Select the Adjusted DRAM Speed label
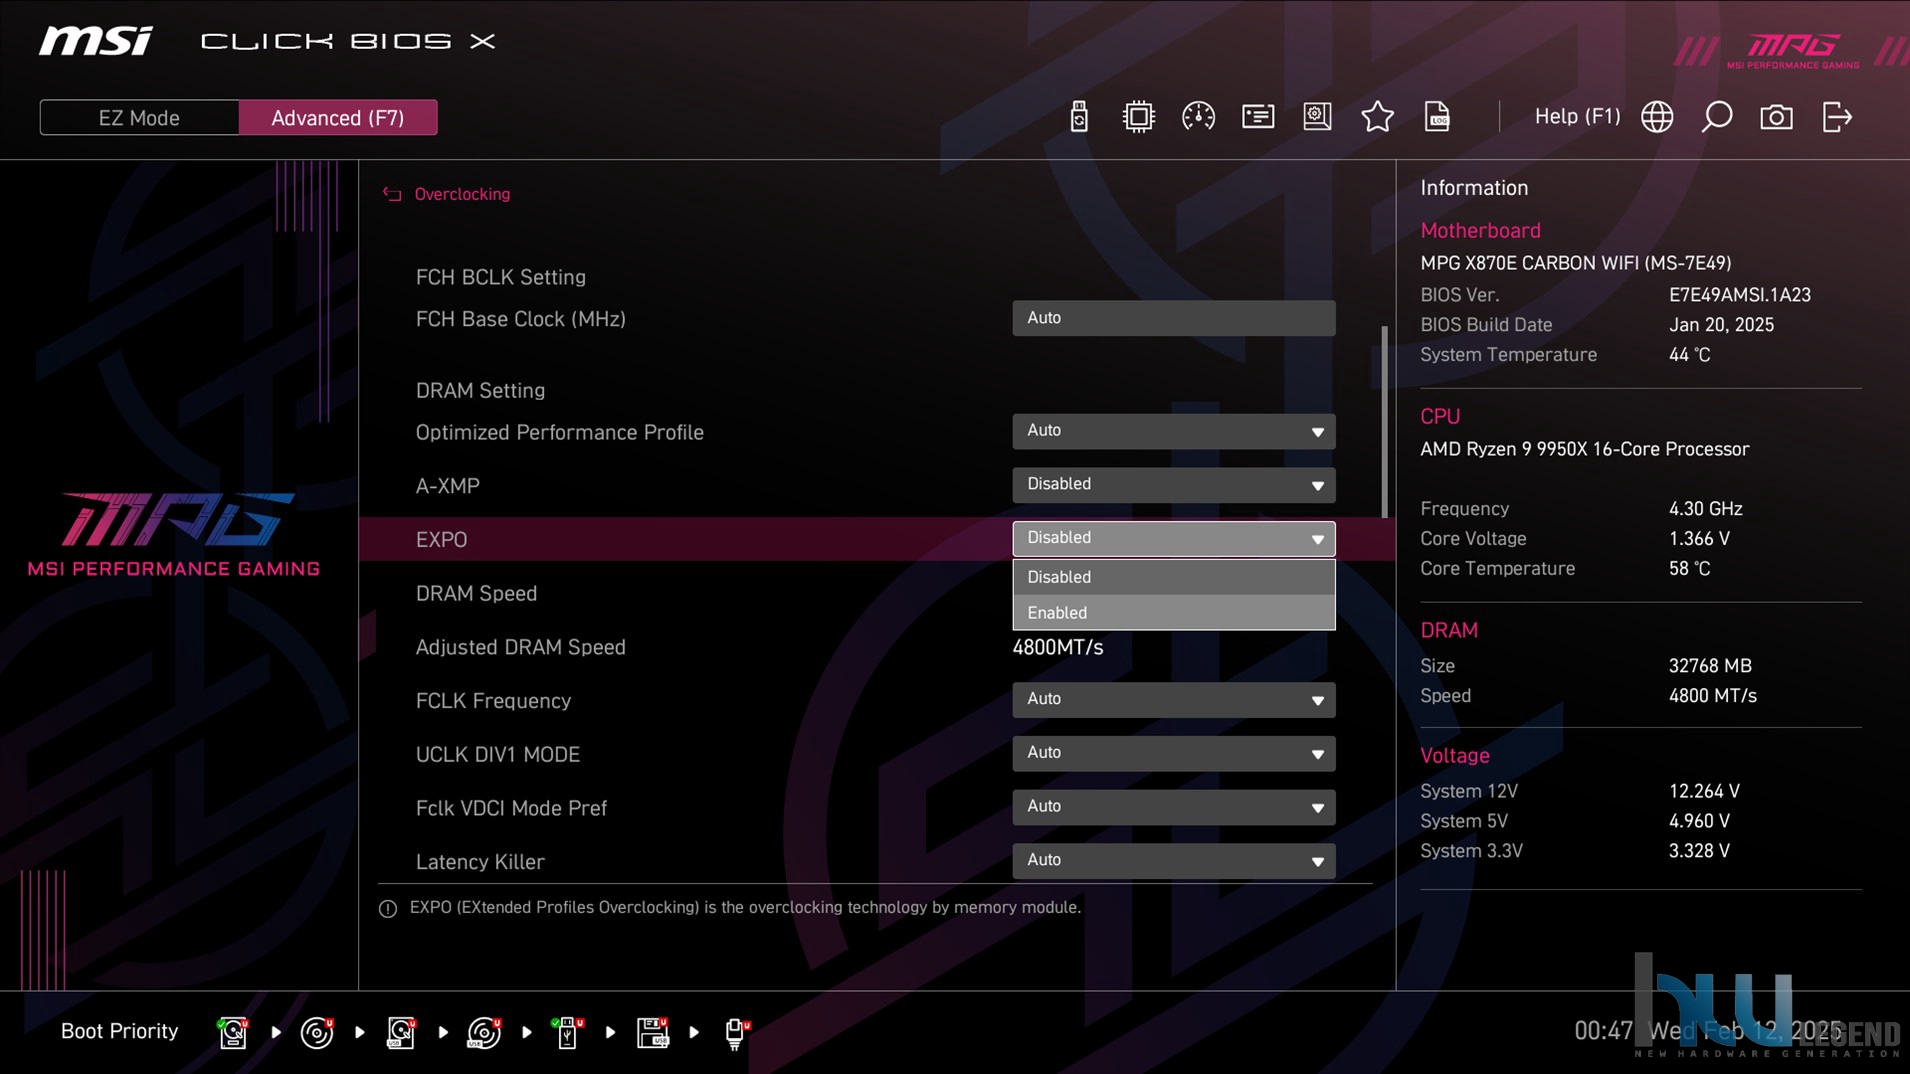This screenshot has height=1074, width=1910. pyautogui.click(x=520, y=647)
